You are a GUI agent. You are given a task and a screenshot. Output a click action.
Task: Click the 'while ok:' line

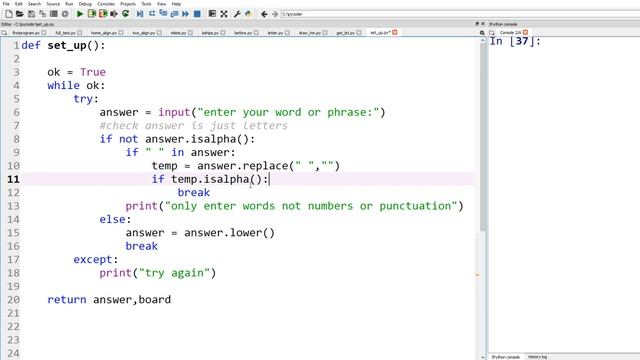tap(76, 85)
